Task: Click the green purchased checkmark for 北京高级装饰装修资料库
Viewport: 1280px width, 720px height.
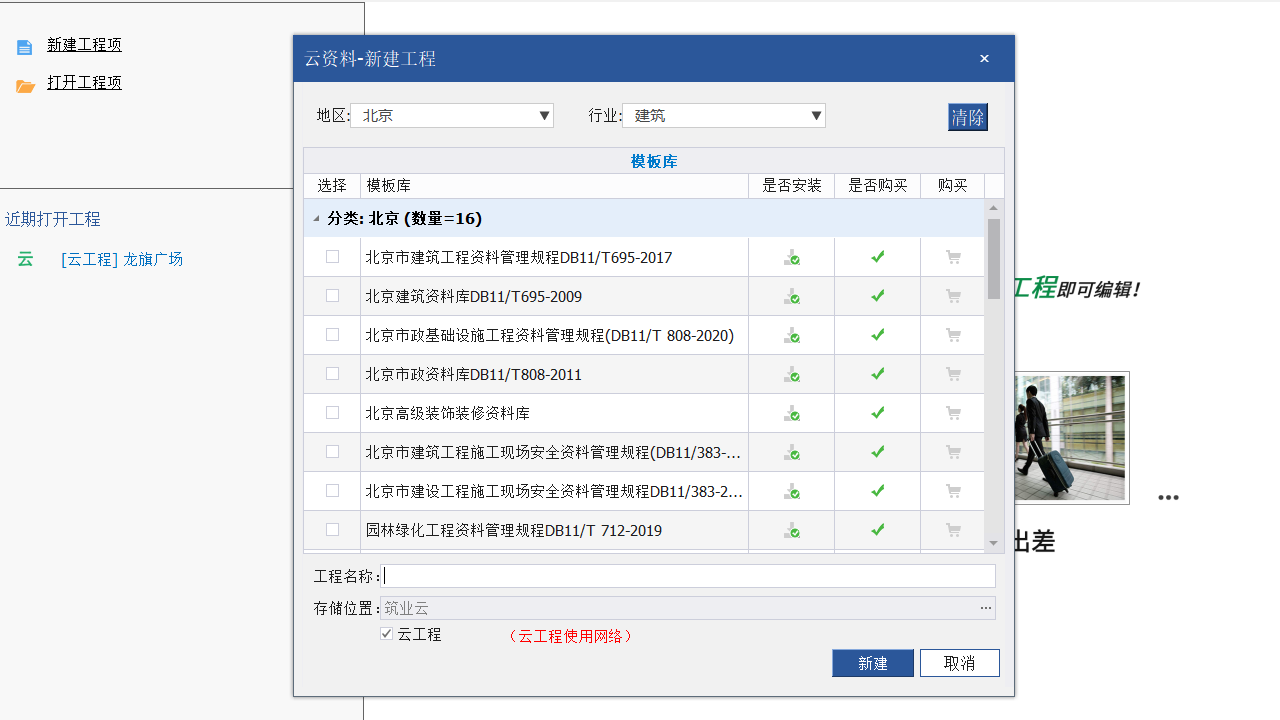Action: click(877, 413)
